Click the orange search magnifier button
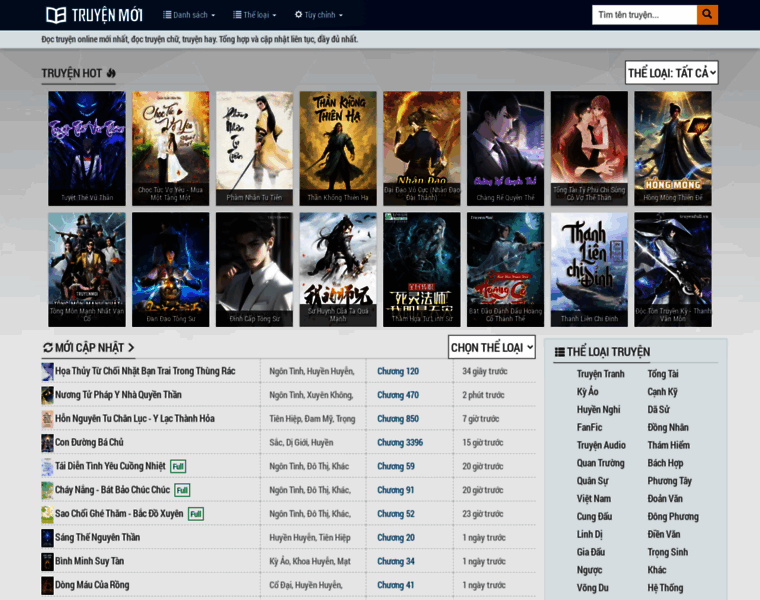 707,15
